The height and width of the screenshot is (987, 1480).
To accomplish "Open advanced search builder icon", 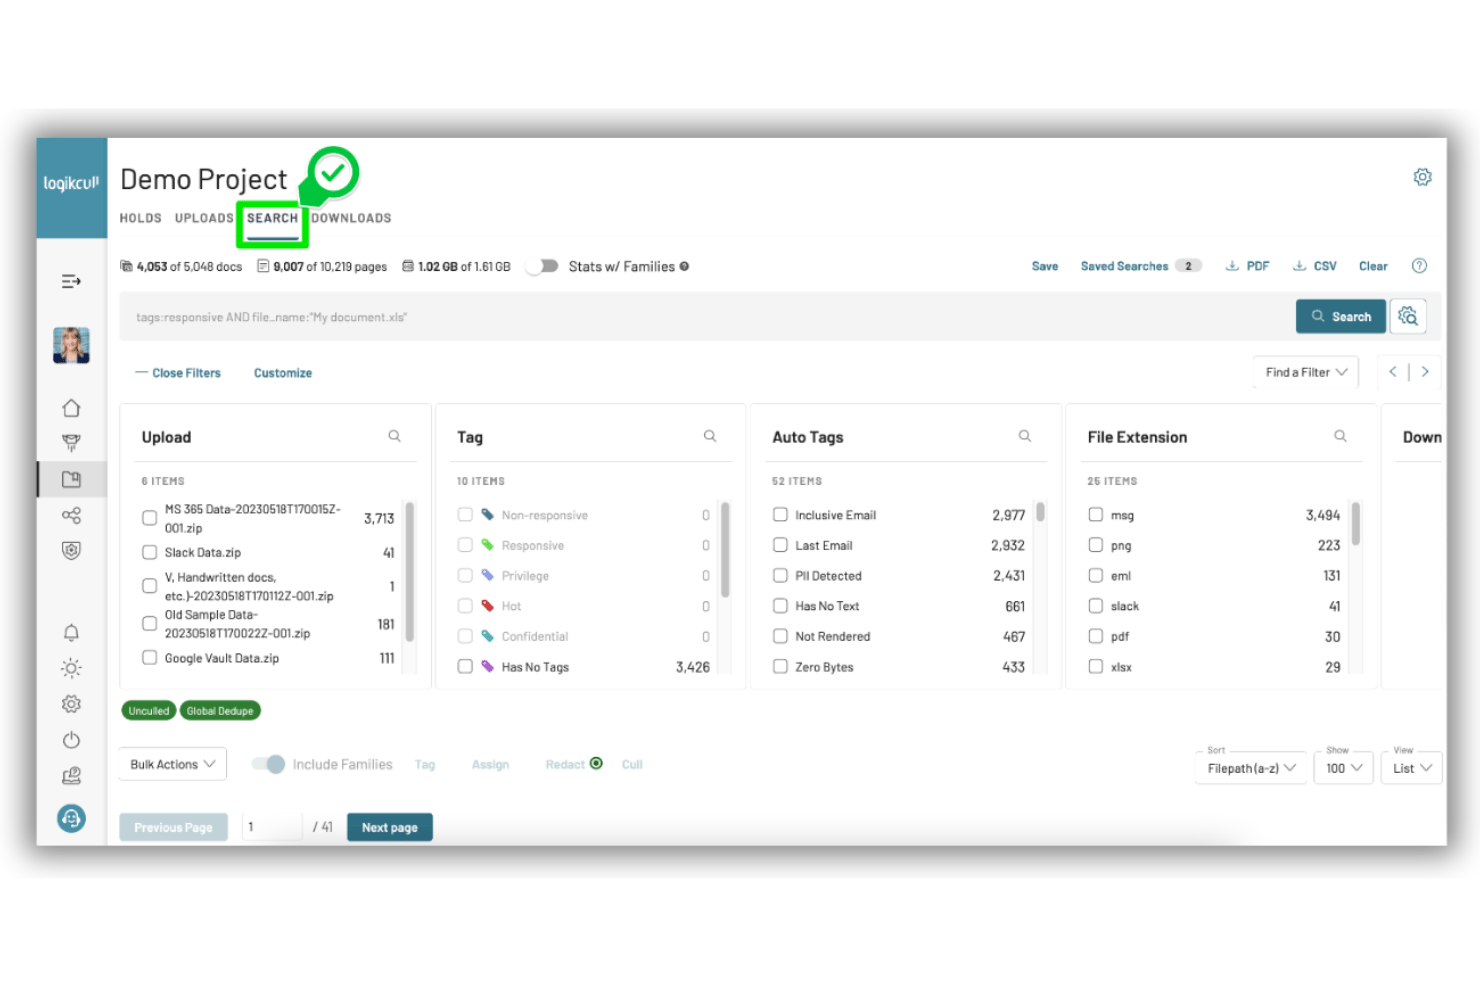I will (x=1408, y=316).
